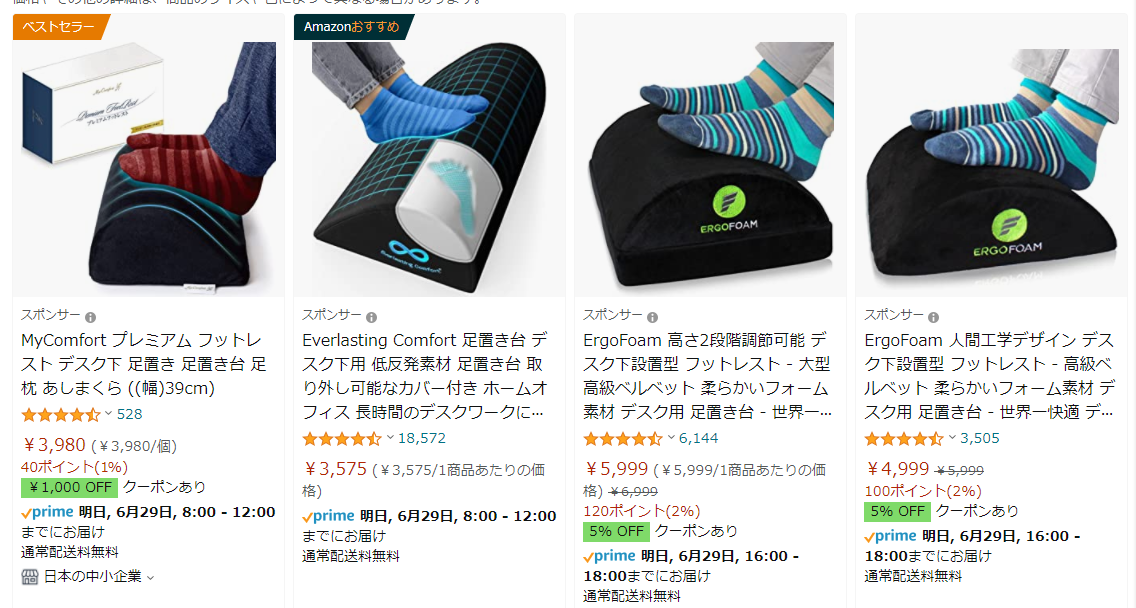Click star rating of ErgoFoam ¥4,999 footrest
This screenshot has height=608, width=1136.
point(904,438)
